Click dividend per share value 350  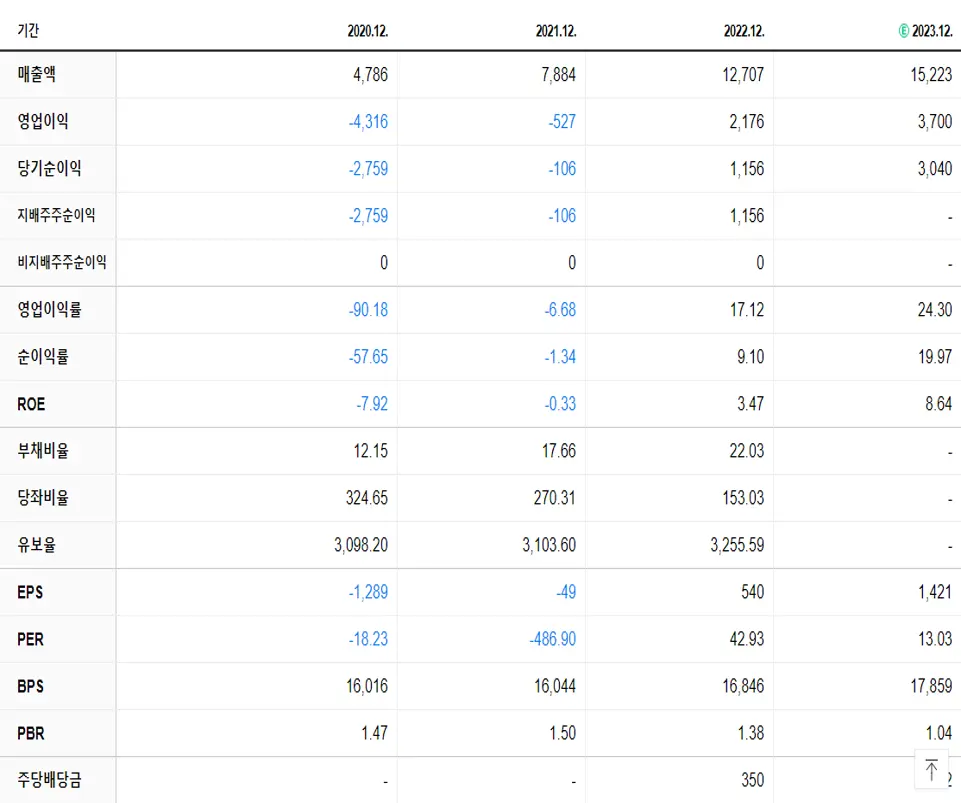point(753,780)
